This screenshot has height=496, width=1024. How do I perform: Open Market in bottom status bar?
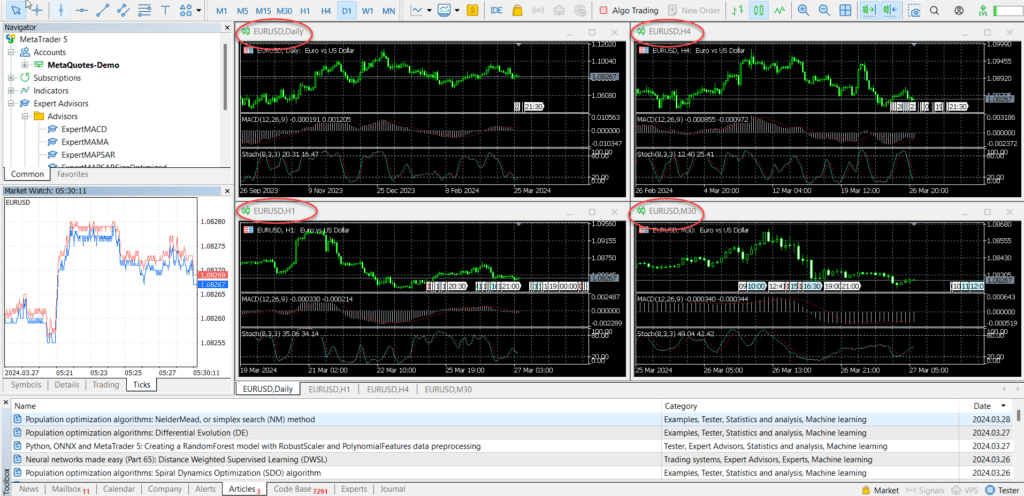point(880,489)
